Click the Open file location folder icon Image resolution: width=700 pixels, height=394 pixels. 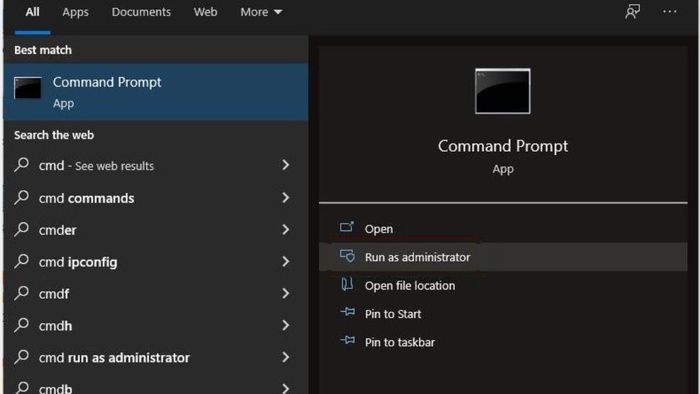(347, 284)
